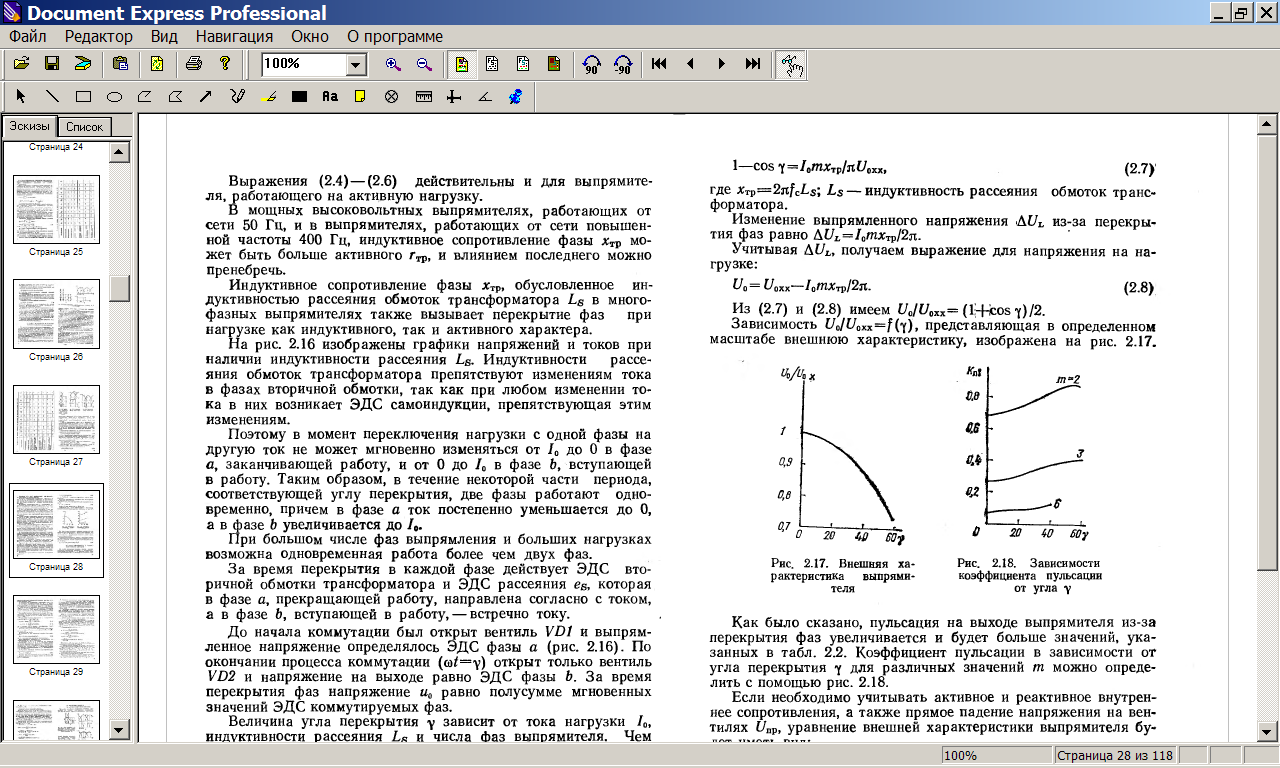Click document scroll down arrow
Screen dimensions: 1280x768
point(1268,732)
